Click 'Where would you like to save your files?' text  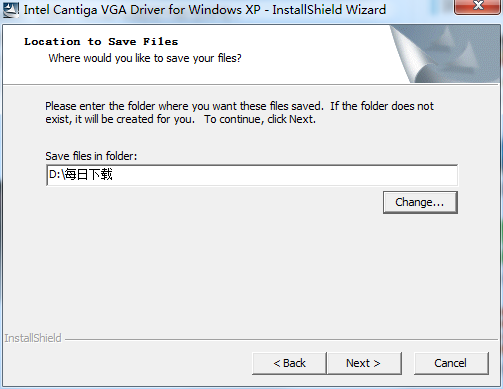145,58
